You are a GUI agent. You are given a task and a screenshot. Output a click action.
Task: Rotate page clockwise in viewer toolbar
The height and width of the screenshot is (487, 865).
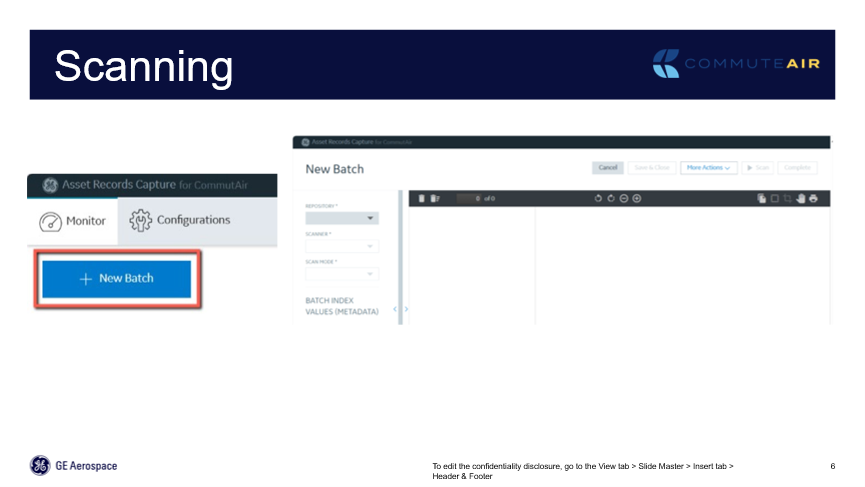click(611, 198)
